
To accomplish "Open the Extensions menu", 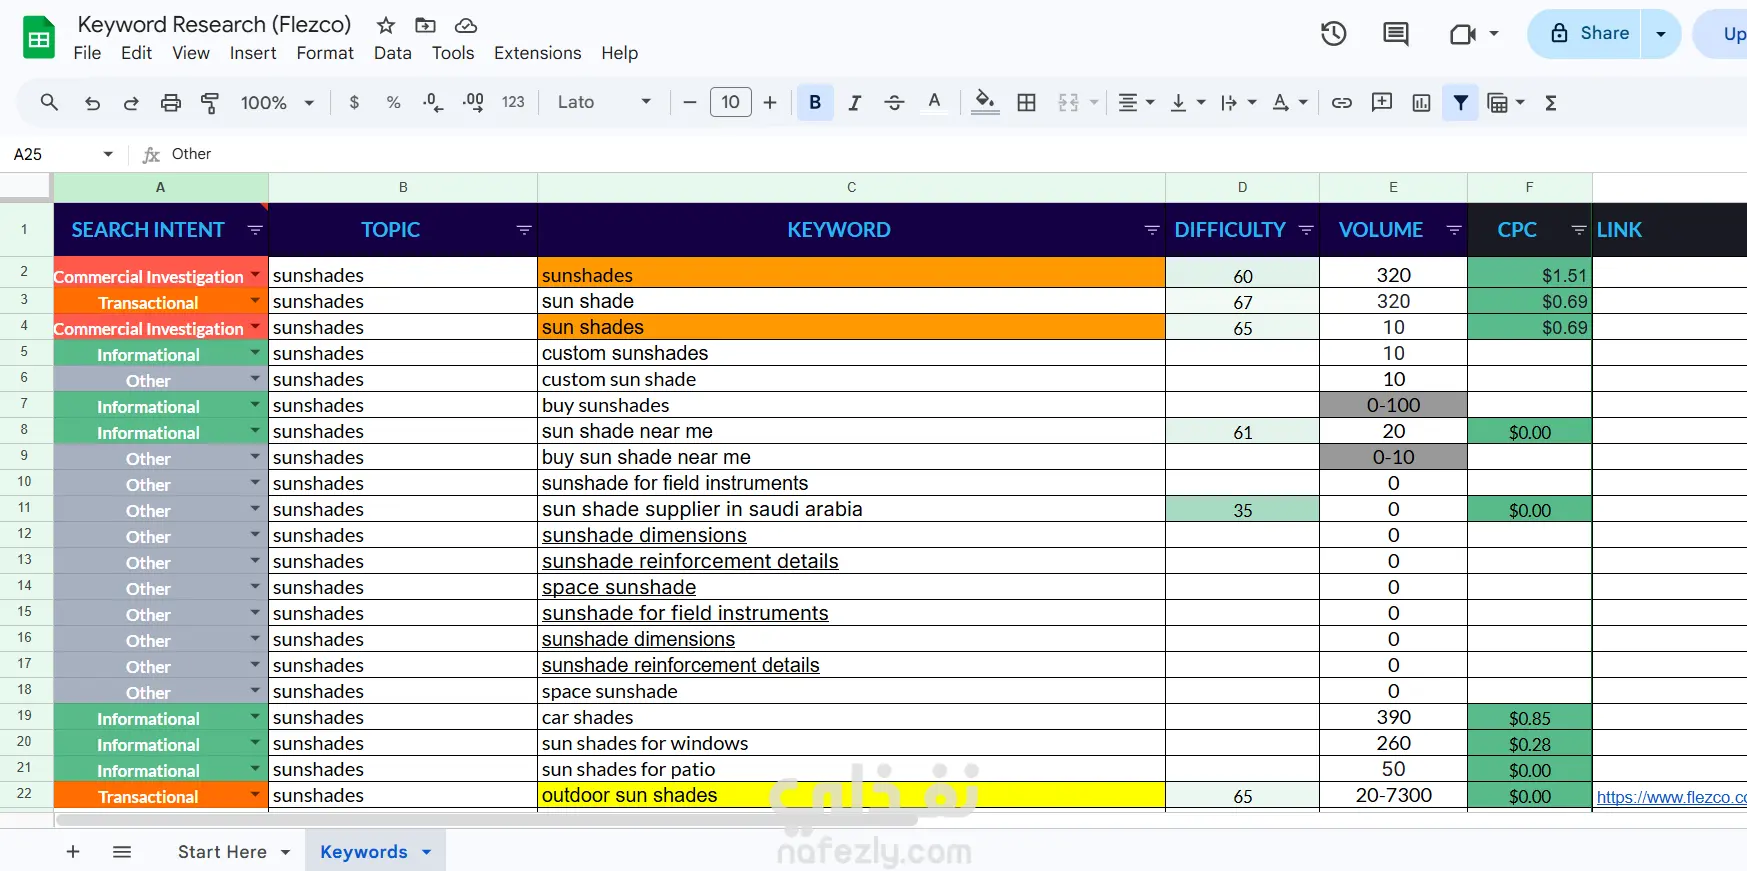I will tap(537, 53).
